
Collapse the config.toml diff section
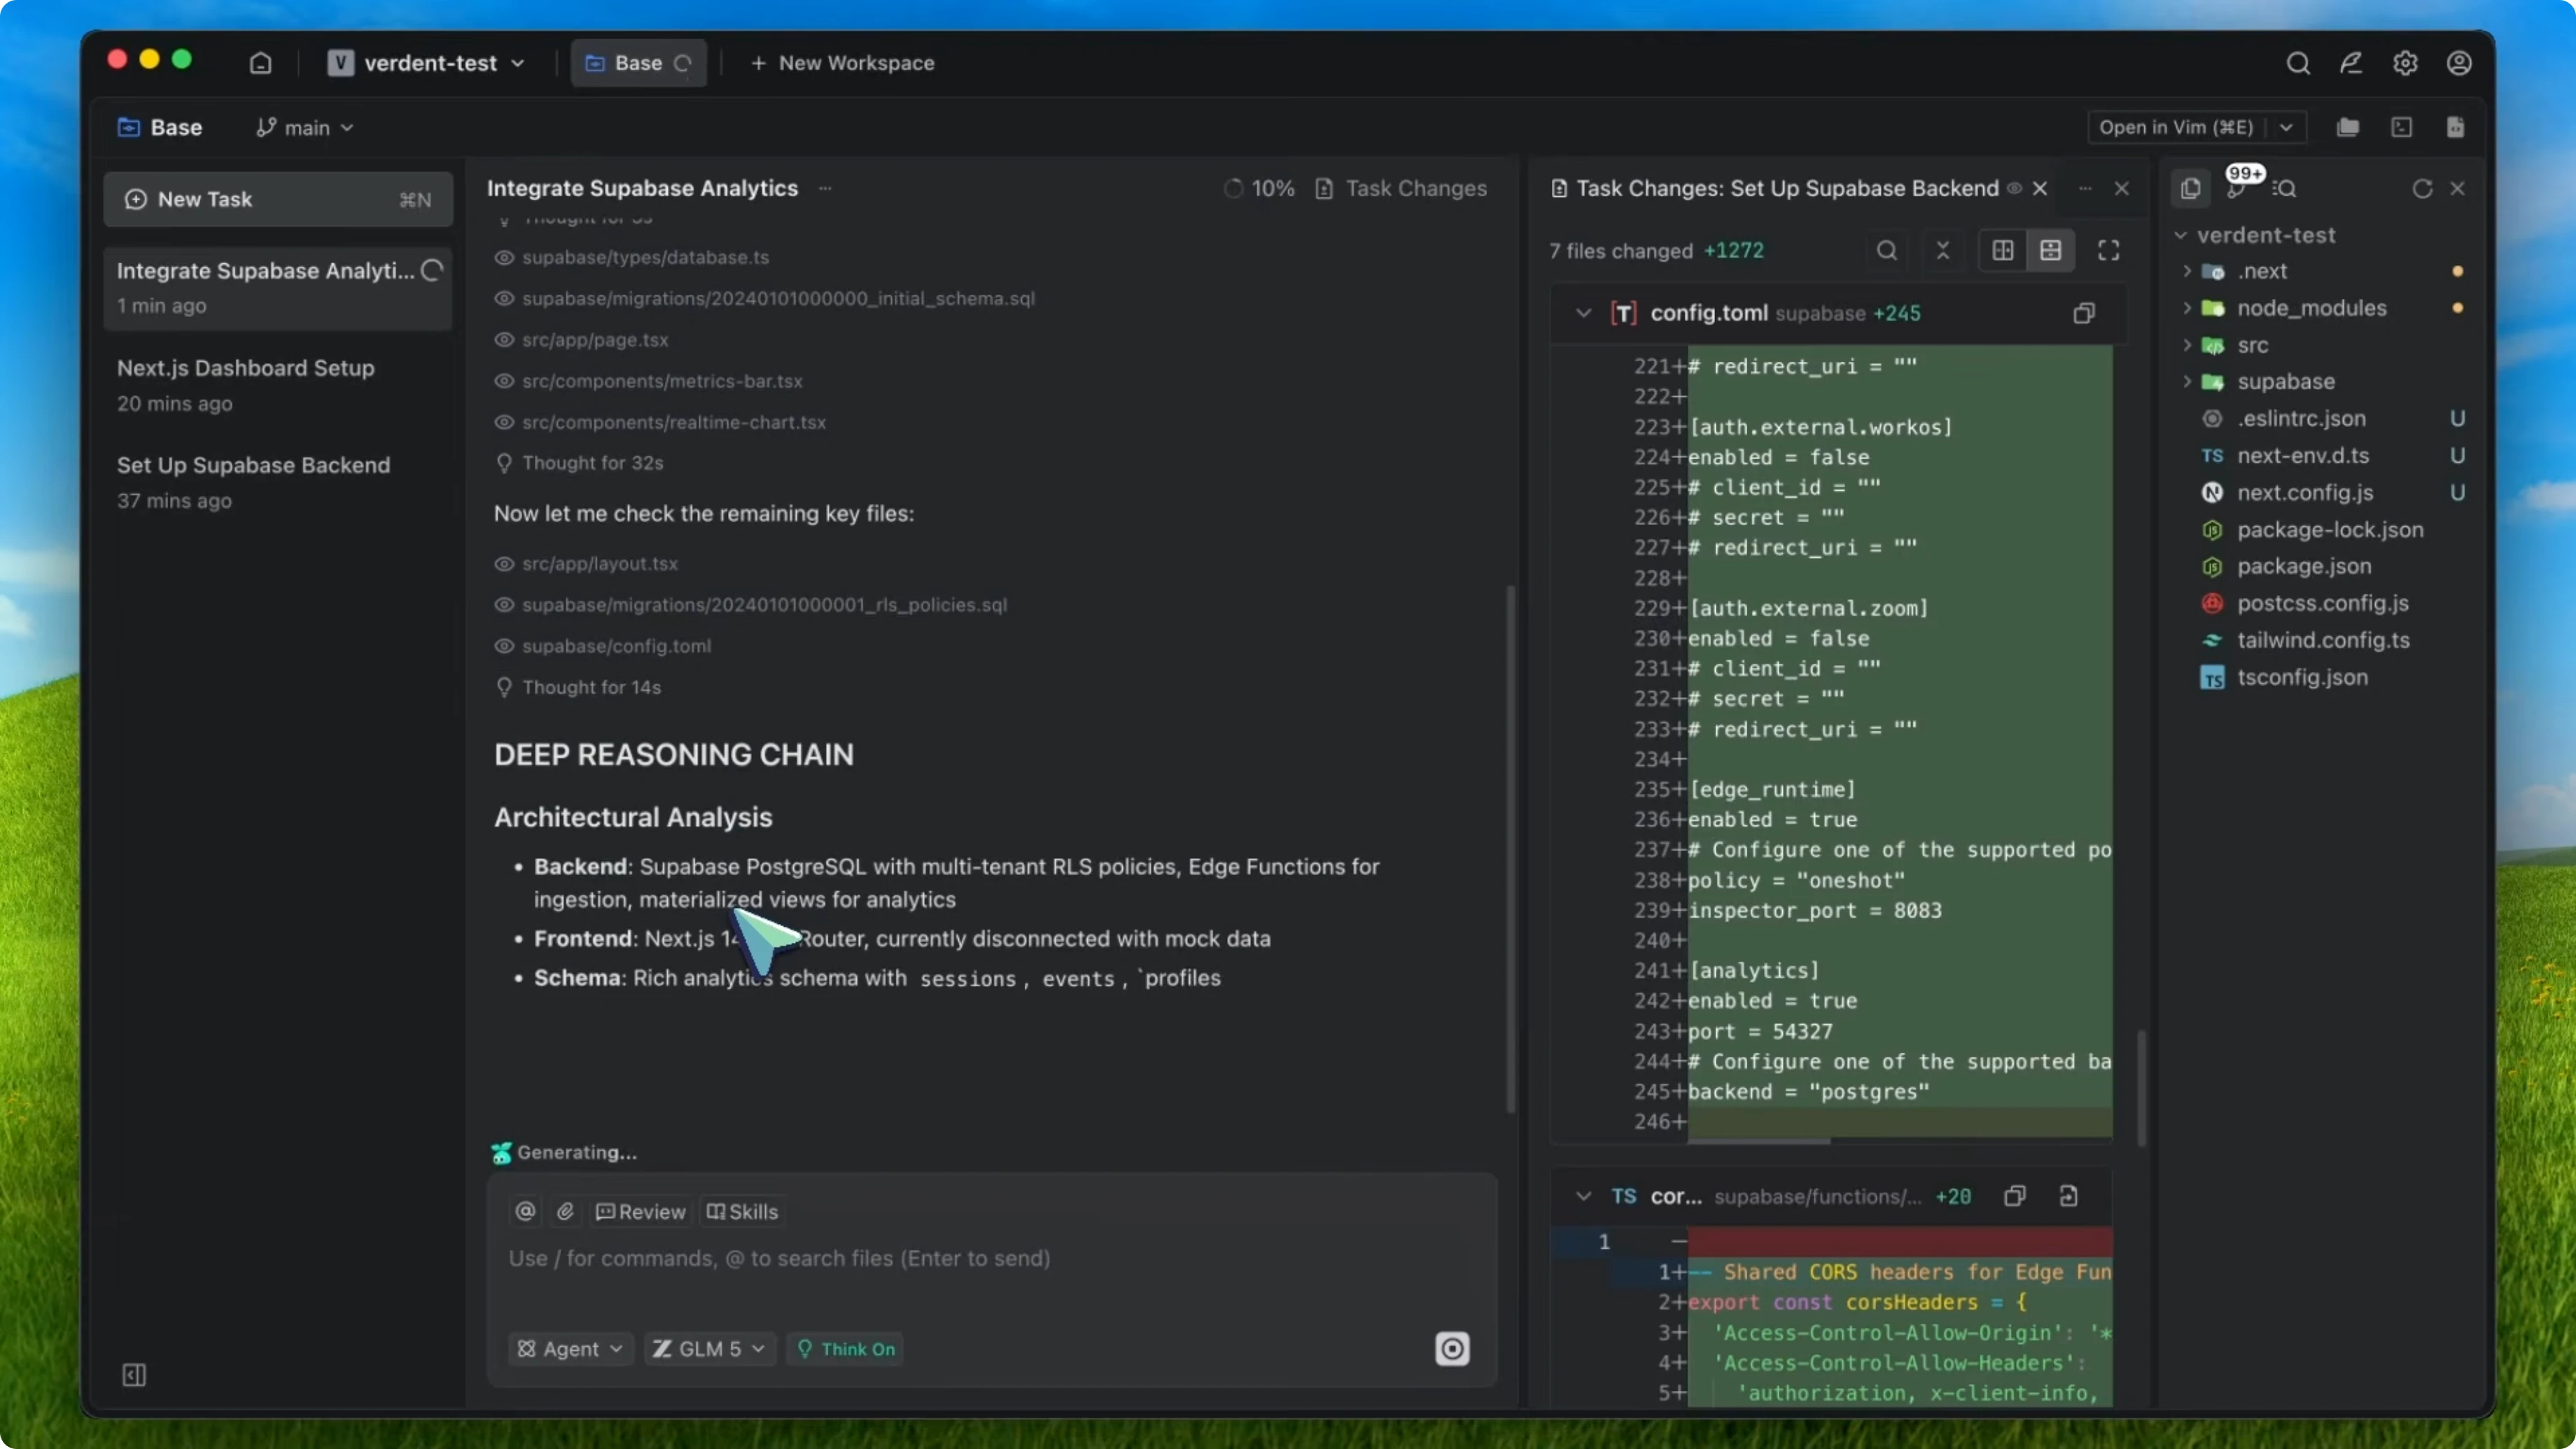pyautogui.click(x=1581, y=313)
